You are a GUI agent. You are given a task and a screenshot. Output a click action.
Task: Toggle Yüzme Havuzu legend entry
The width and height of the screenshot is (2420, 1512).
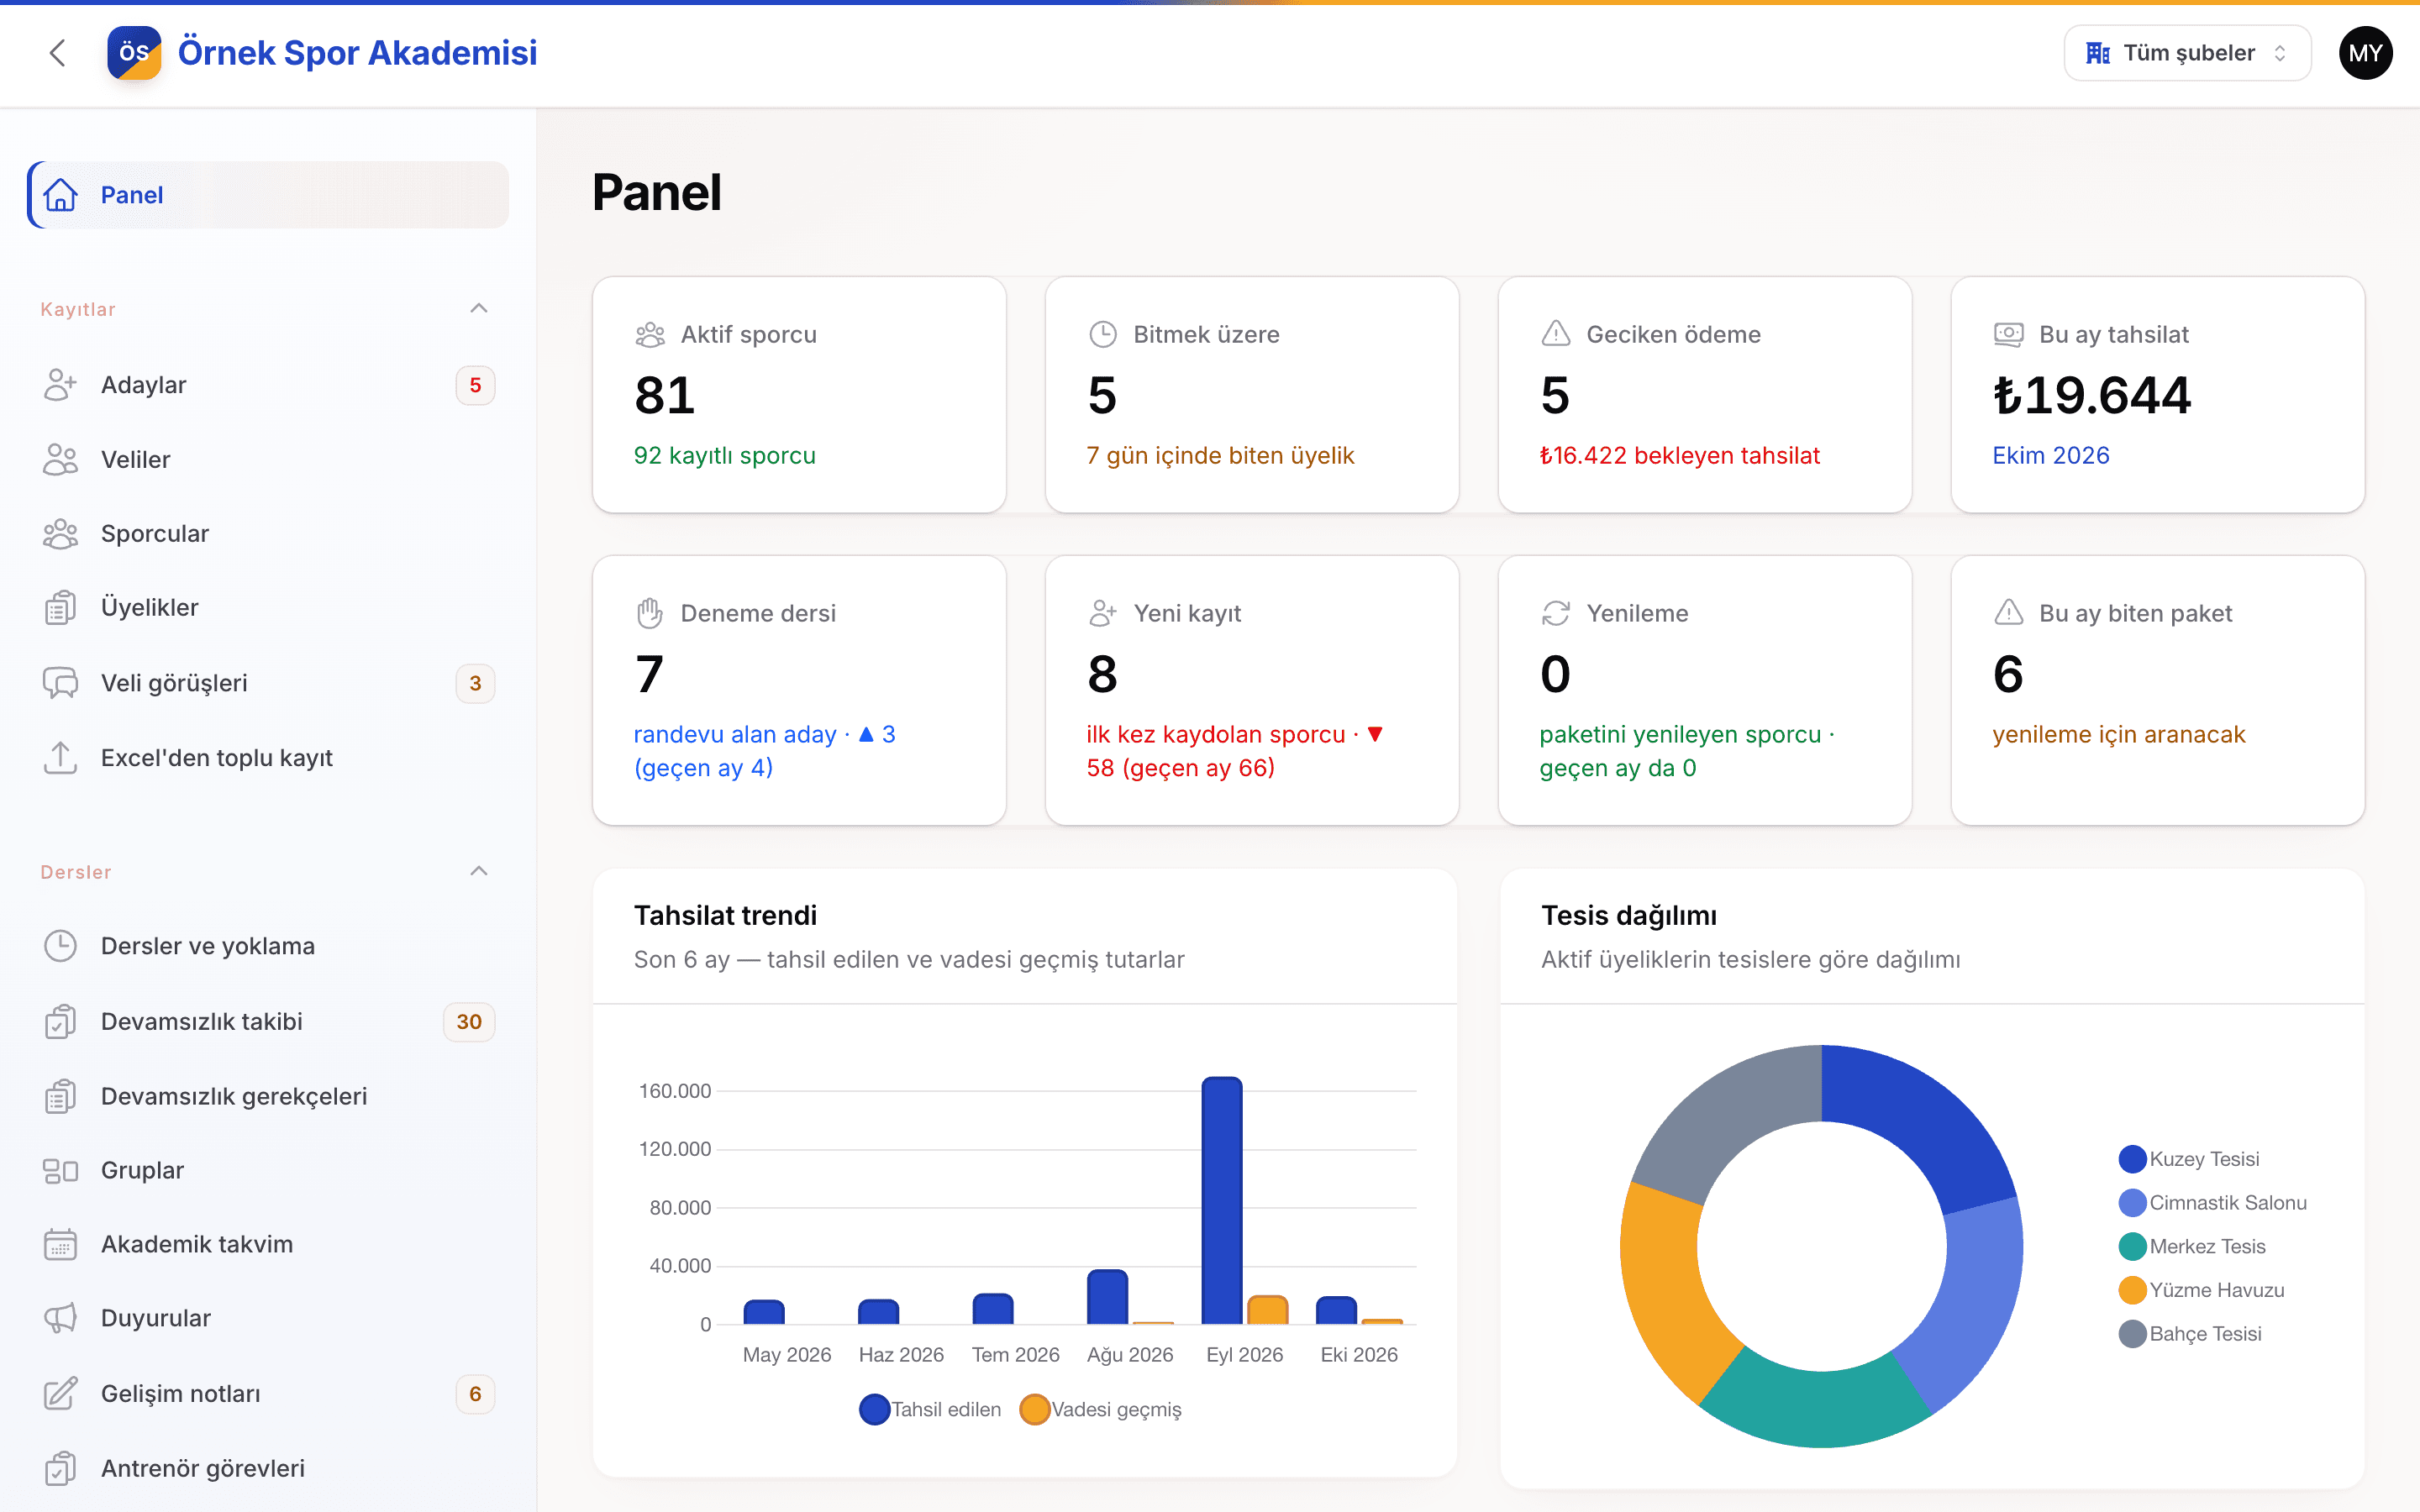pos(2201,1290)
